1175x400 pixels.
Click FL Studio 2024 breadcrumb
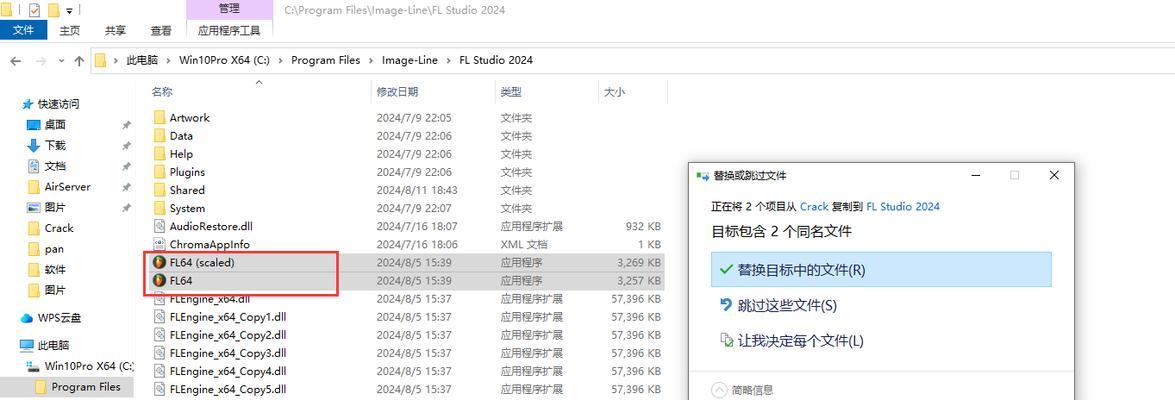[x=496, y=60]
